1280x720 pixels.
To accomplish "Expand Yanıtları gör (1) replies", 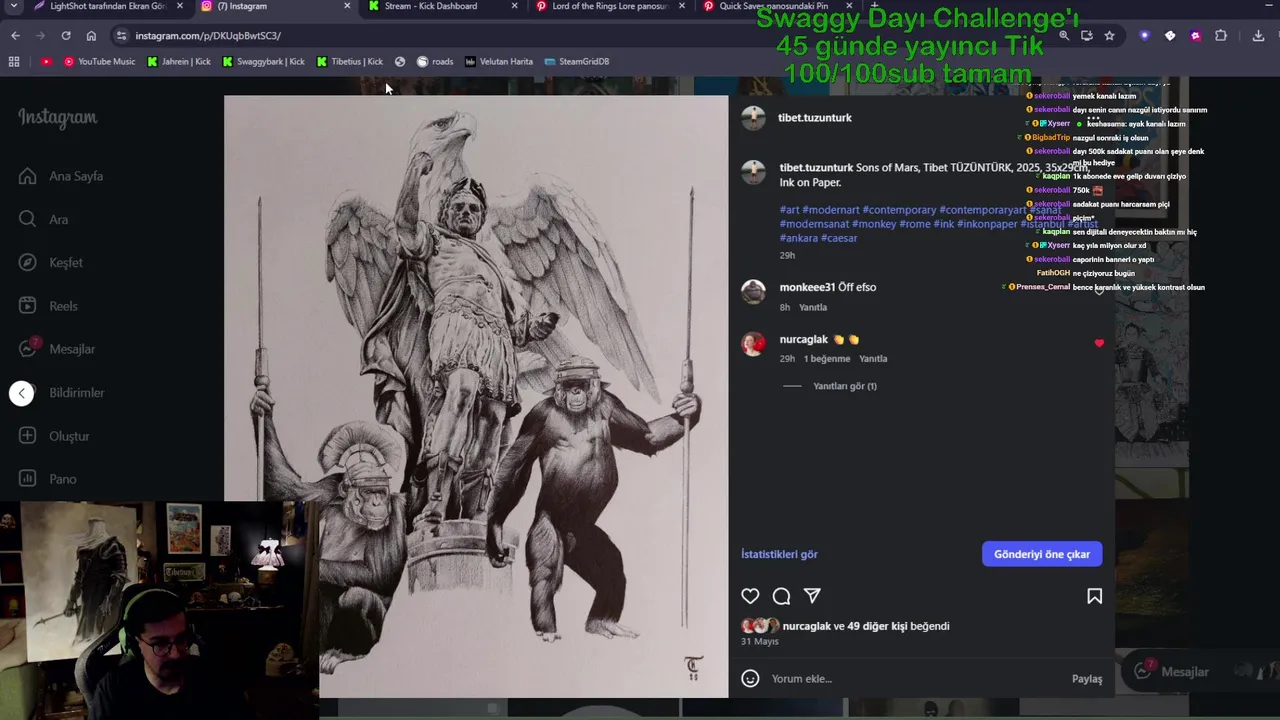I will pyautogui.click(x=845, y=386).
